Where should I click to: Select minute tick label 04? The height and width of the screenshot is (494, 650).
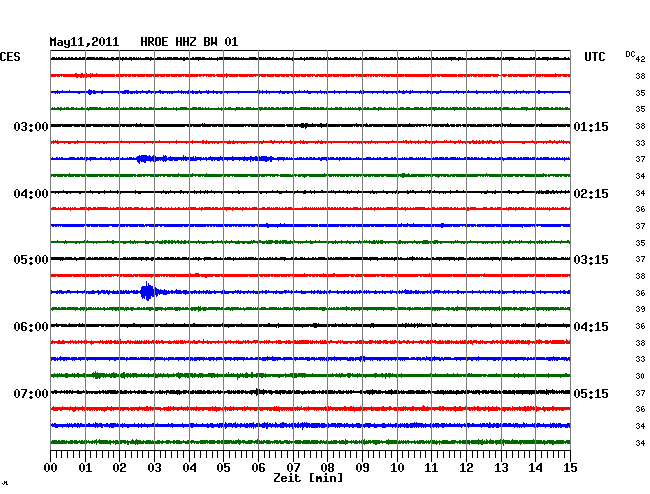coord(189,467)
